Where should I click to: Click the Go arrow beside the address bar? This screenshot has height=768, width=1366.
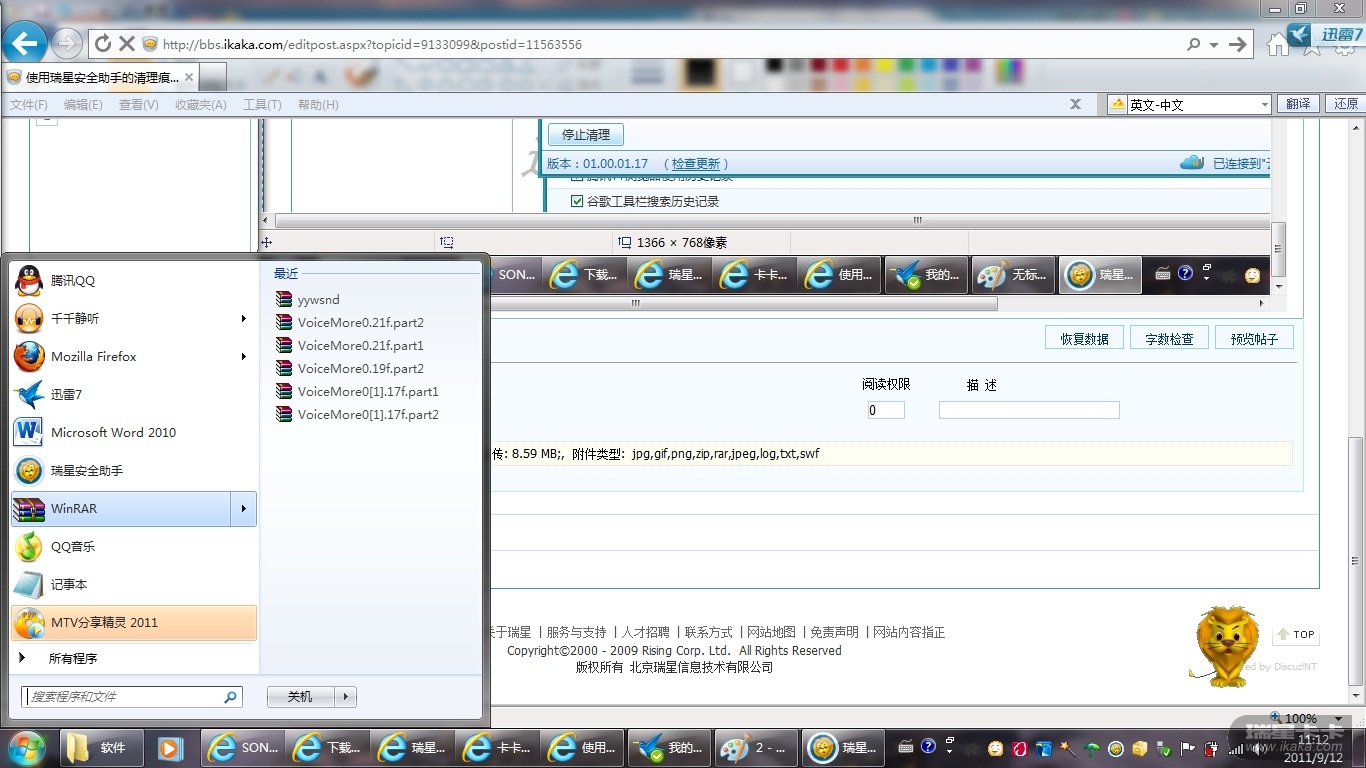click(x=1238, y=44)
